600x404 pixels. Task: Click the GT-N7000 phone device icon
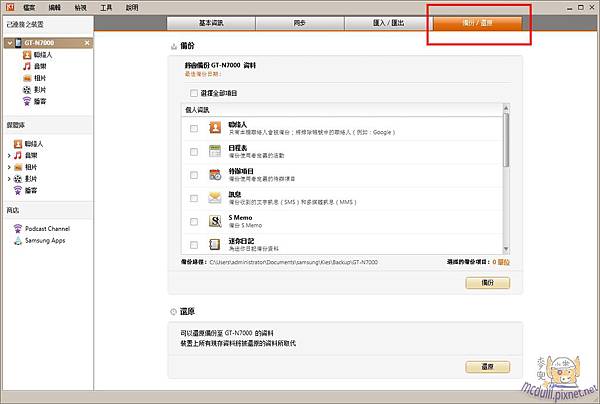[18, 43]
